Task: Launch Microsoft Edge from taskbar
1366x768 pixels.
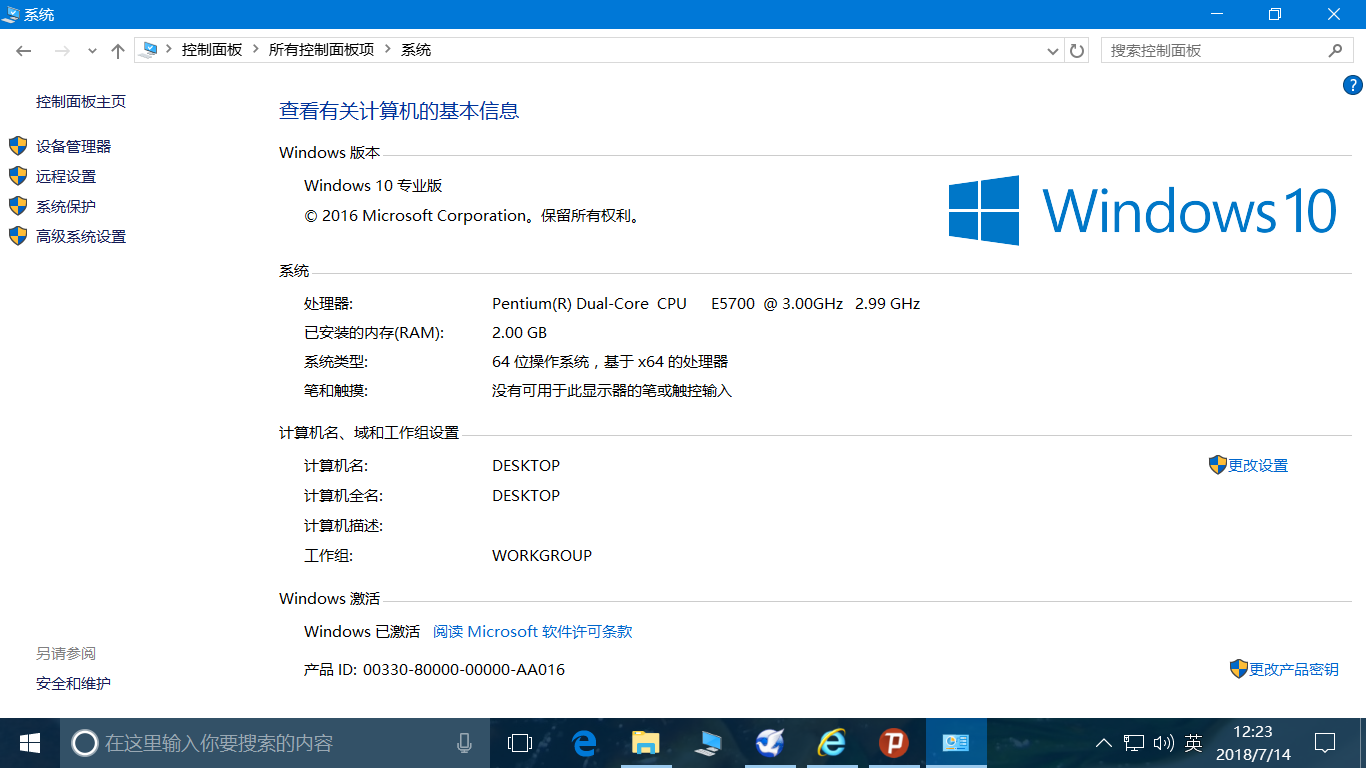Action: coord(584,743)
